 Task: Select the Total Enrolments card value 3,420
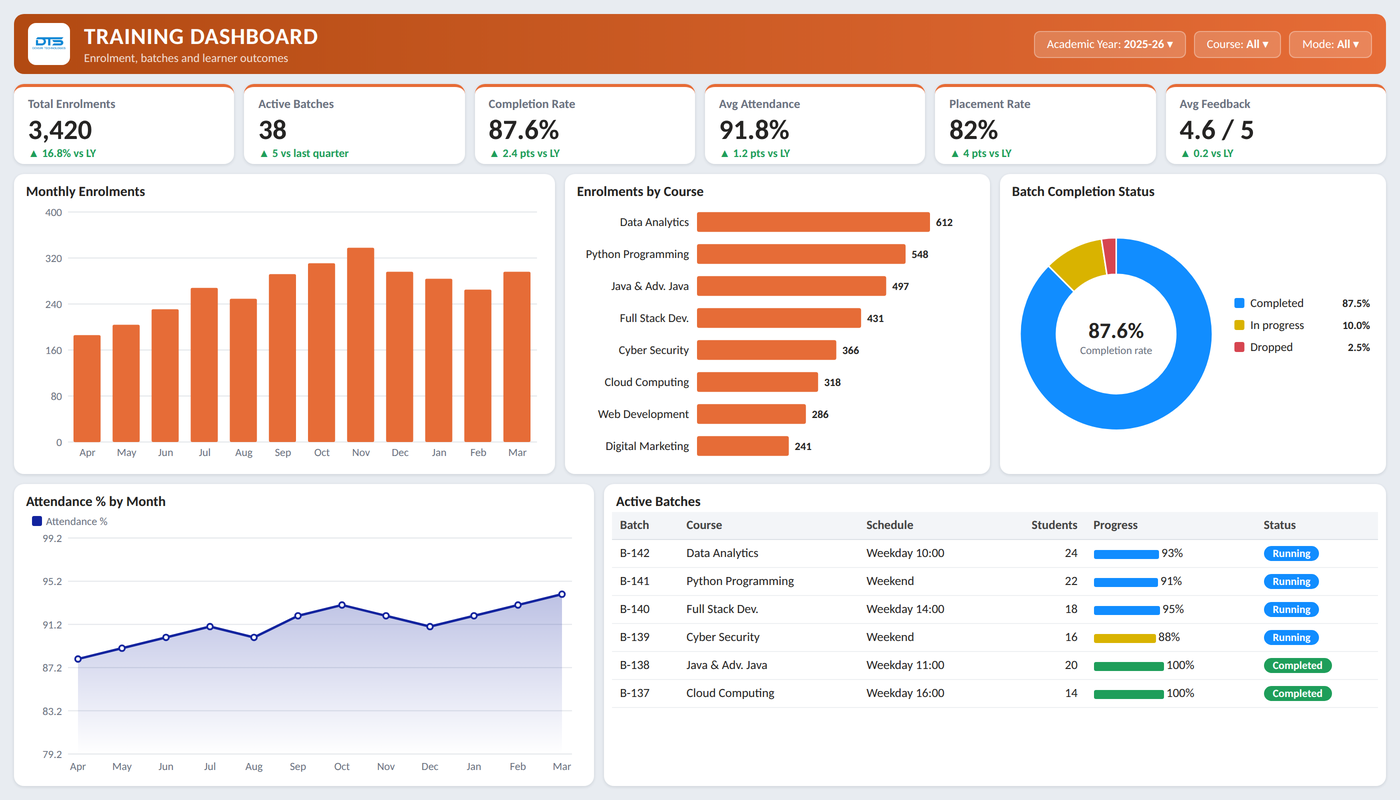(60, 130)
